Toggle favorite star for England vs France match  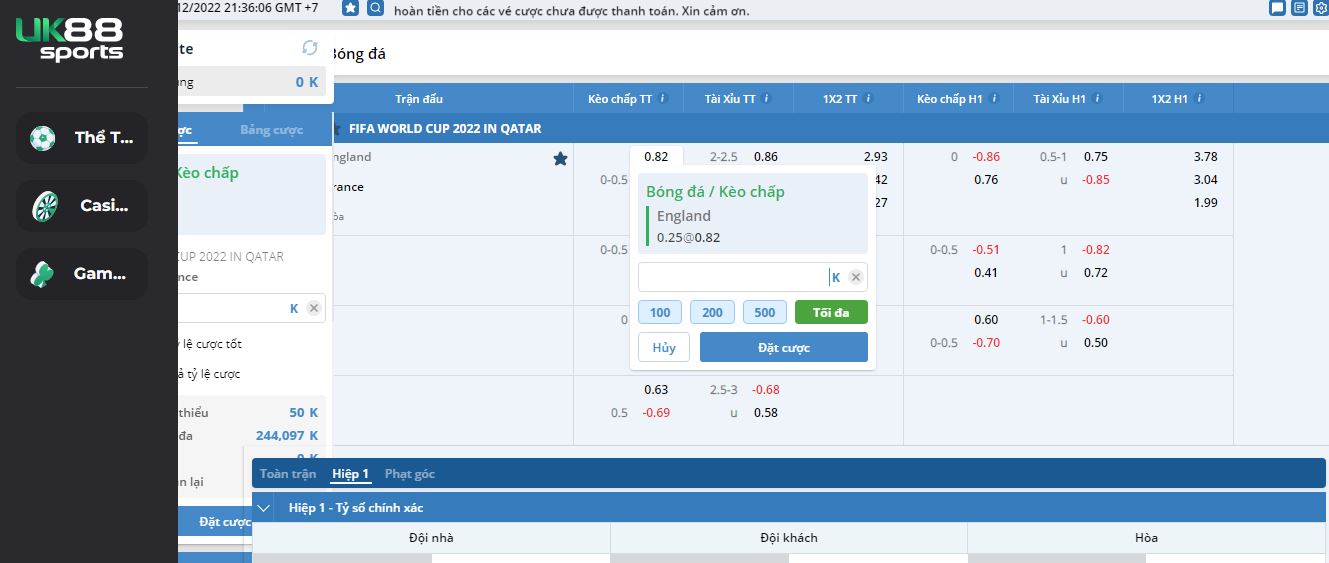[560, 158]
